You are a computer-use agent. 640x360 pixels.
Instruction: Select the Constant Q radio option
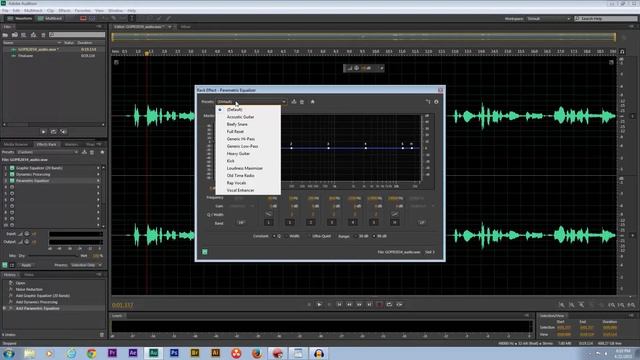point(274,236)
